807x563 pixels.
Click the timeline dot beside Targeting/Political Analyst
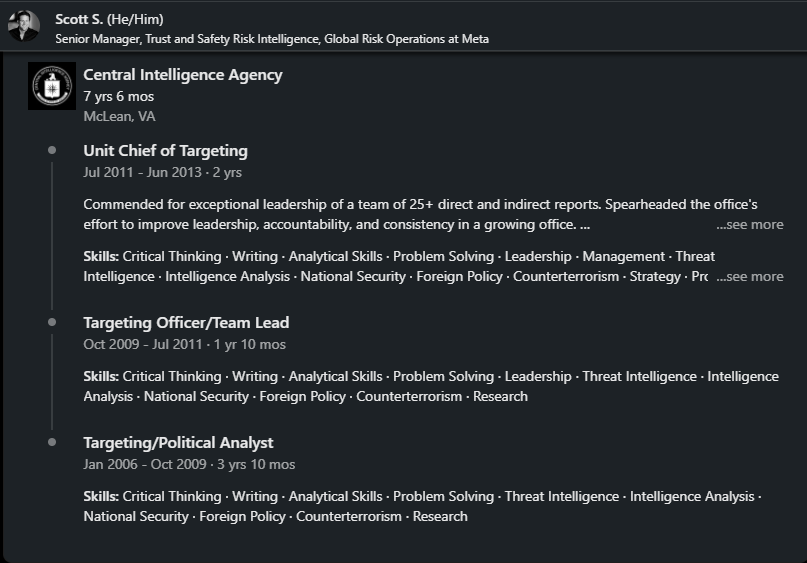pyautogui.click(x=52, y=442)
